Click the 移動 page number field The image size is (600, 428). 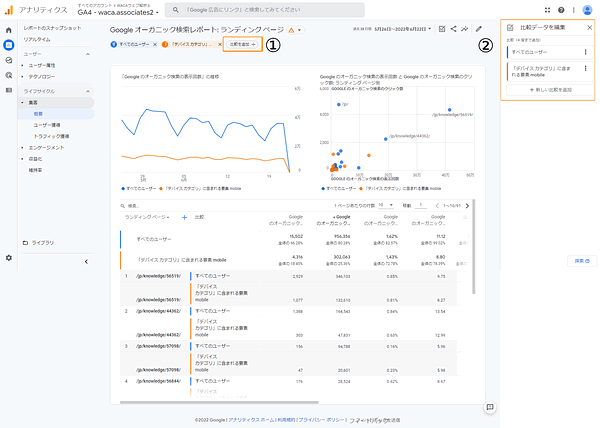(421, 205)
